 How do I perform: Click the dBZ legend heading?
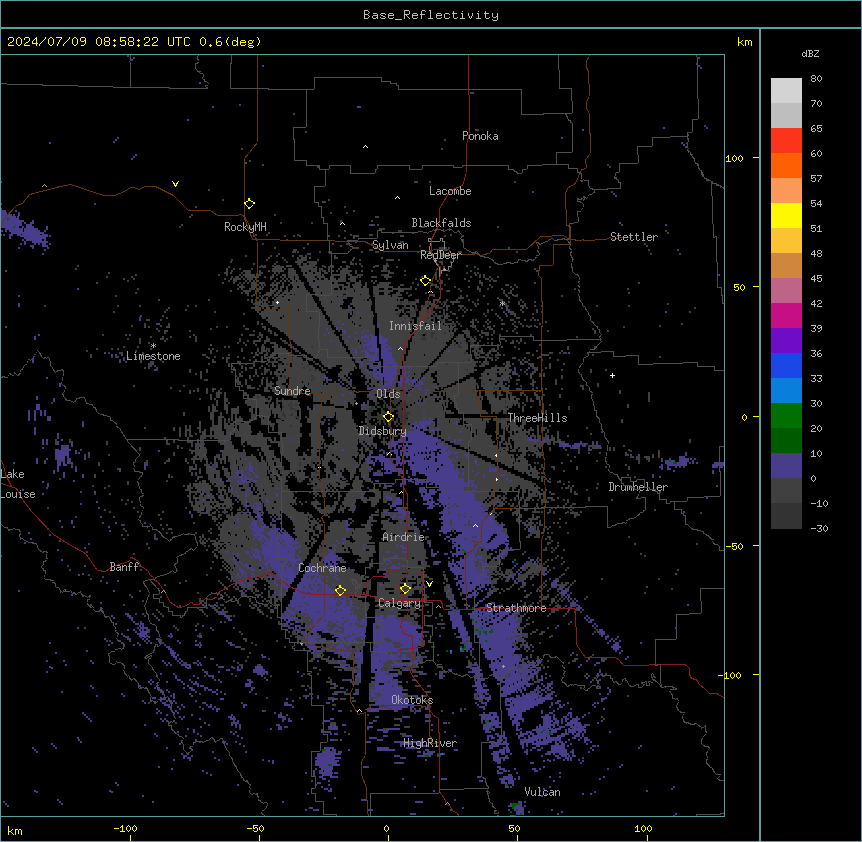[x=810, y=53]
